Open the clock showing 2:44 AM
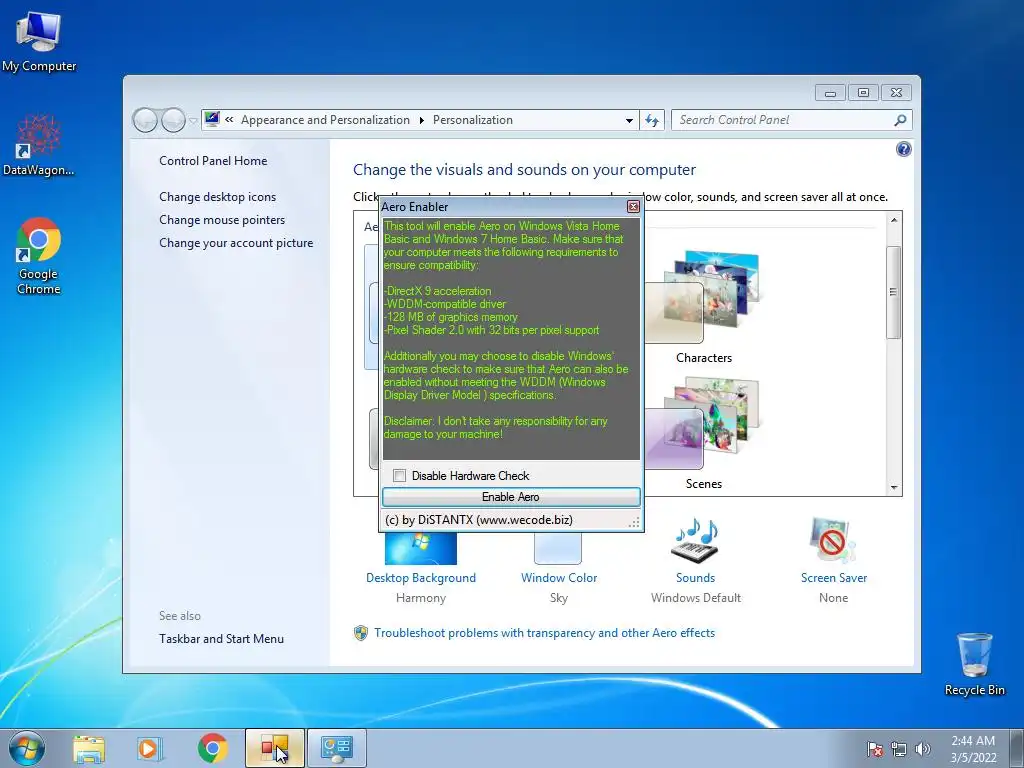The height and width of the screenshot is (768, 1024). tap(973, 749)
